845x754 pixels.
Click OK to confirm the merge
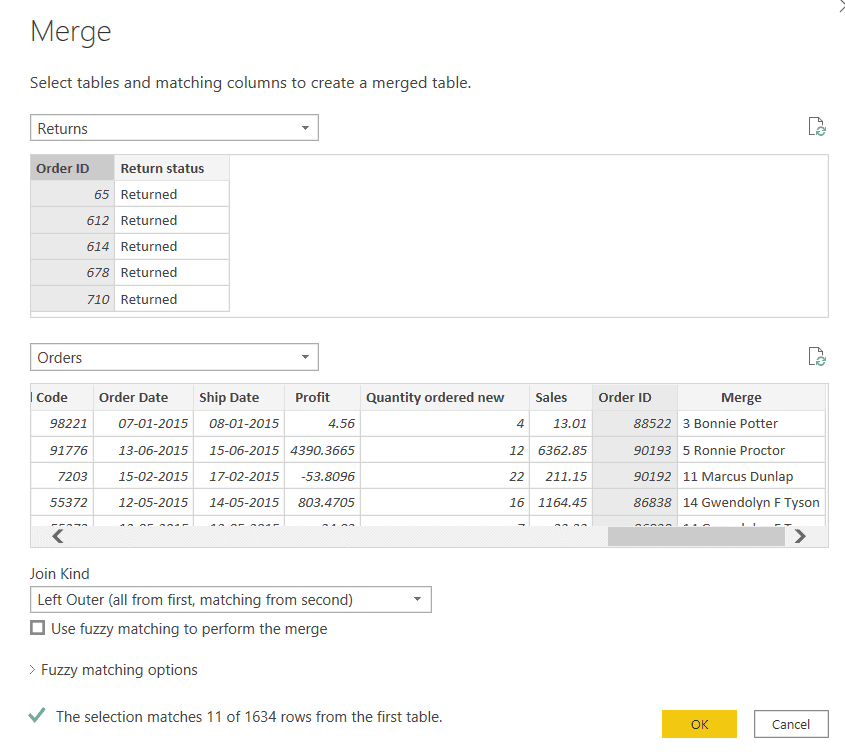[699, 723]
